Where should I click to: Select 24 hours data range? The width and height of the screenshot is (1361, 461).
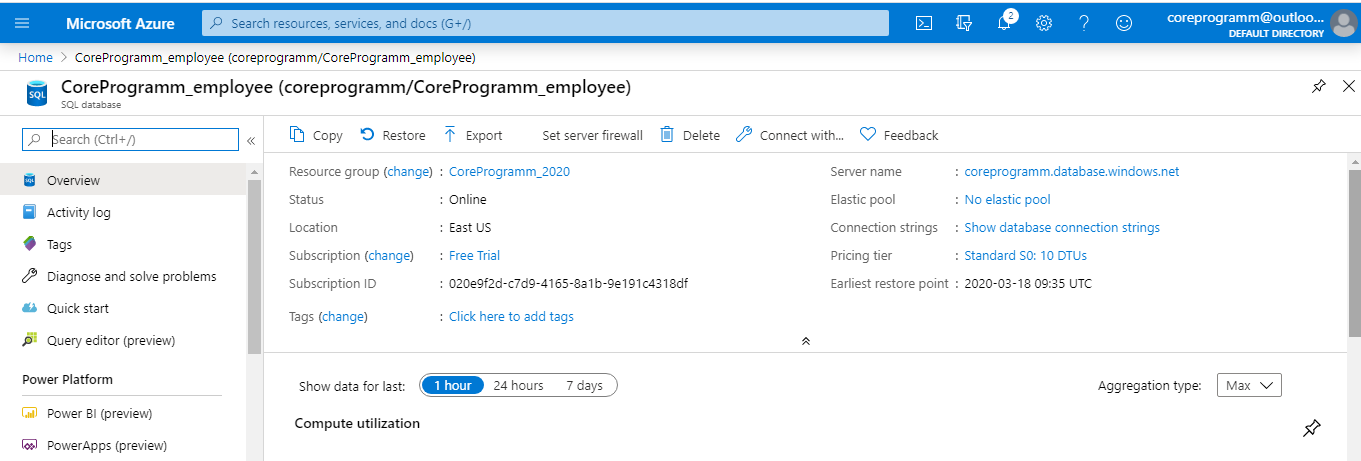(518, 385)
